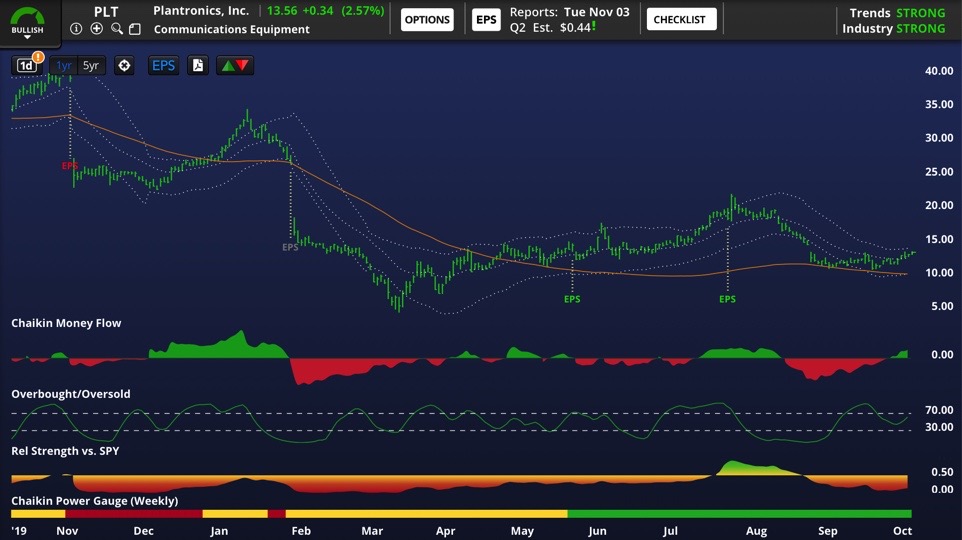The height and width of the screenshot is (540, 962).
Task: Export chart with the PDF icon
Action: [198, 66]
